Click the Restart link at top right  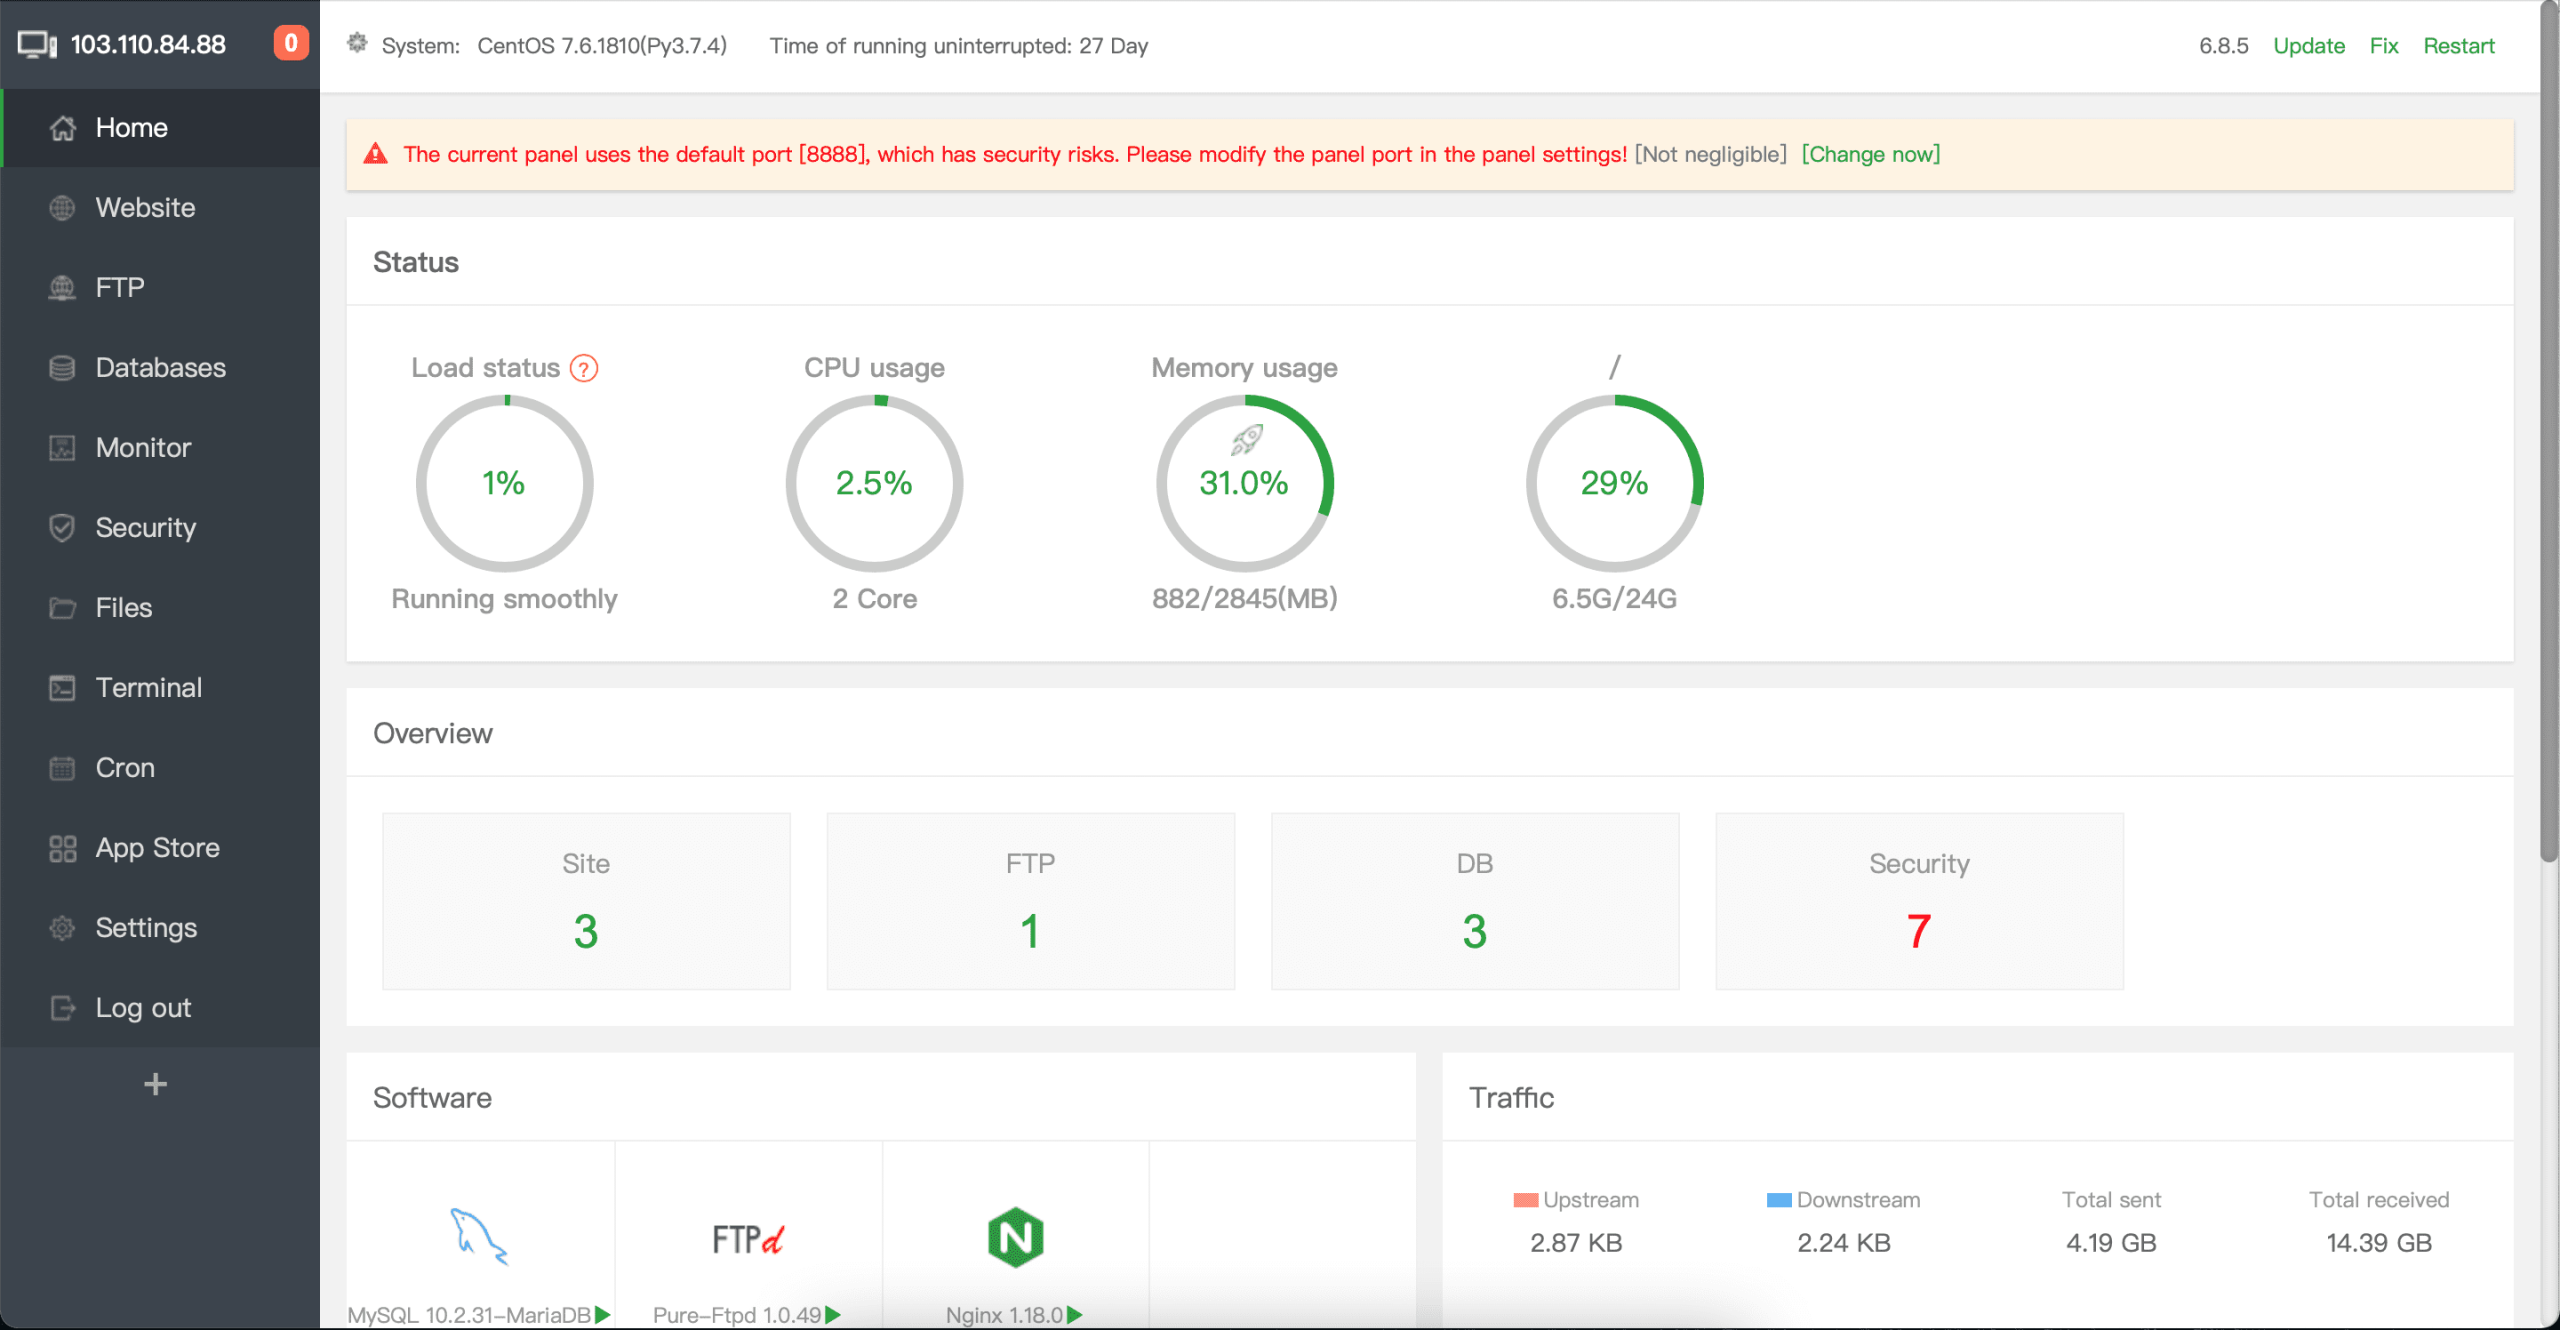pyautogui.click(x=2458, y=46)
